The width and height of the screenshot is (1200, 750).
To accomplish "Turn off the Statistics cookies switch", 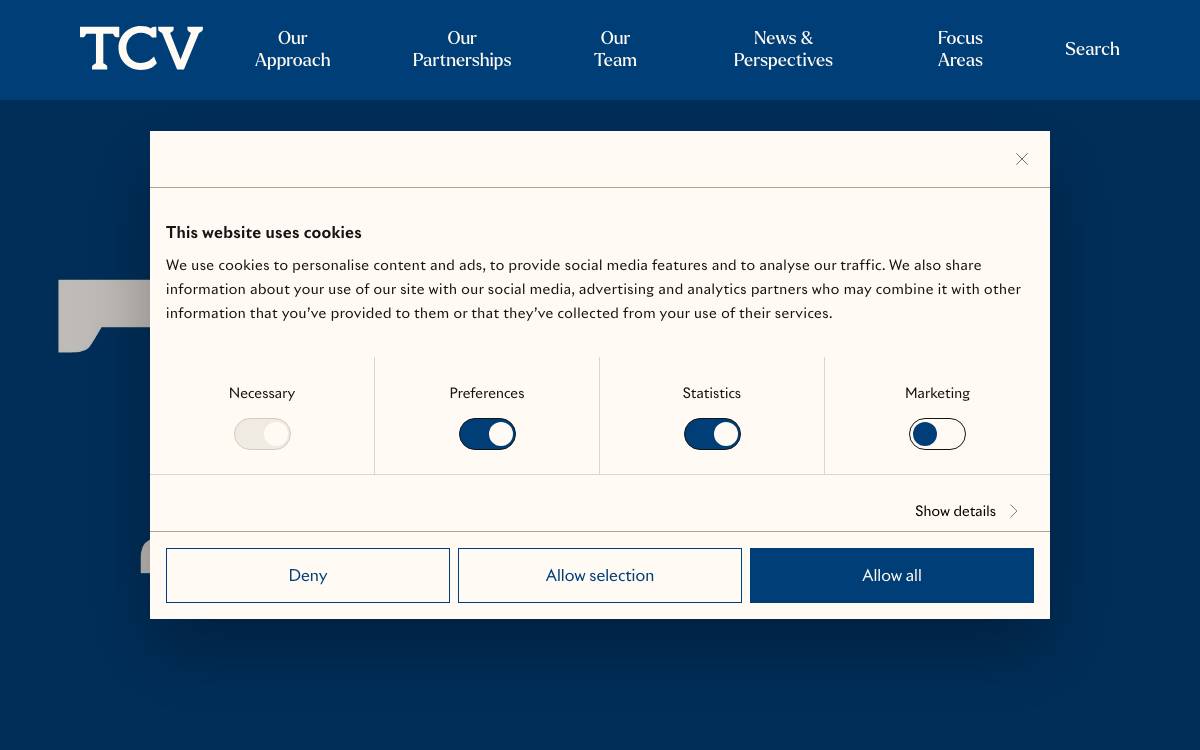I will click(x=712, y=434).
